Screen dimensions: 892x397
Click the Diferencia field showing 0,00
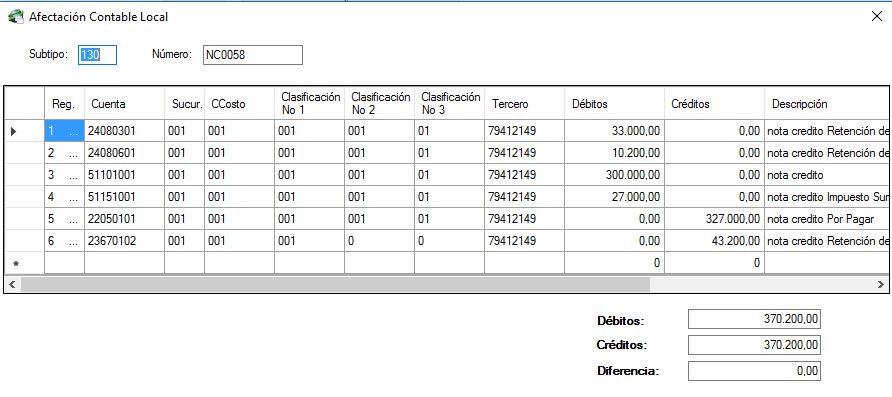[x=754, y=371]
